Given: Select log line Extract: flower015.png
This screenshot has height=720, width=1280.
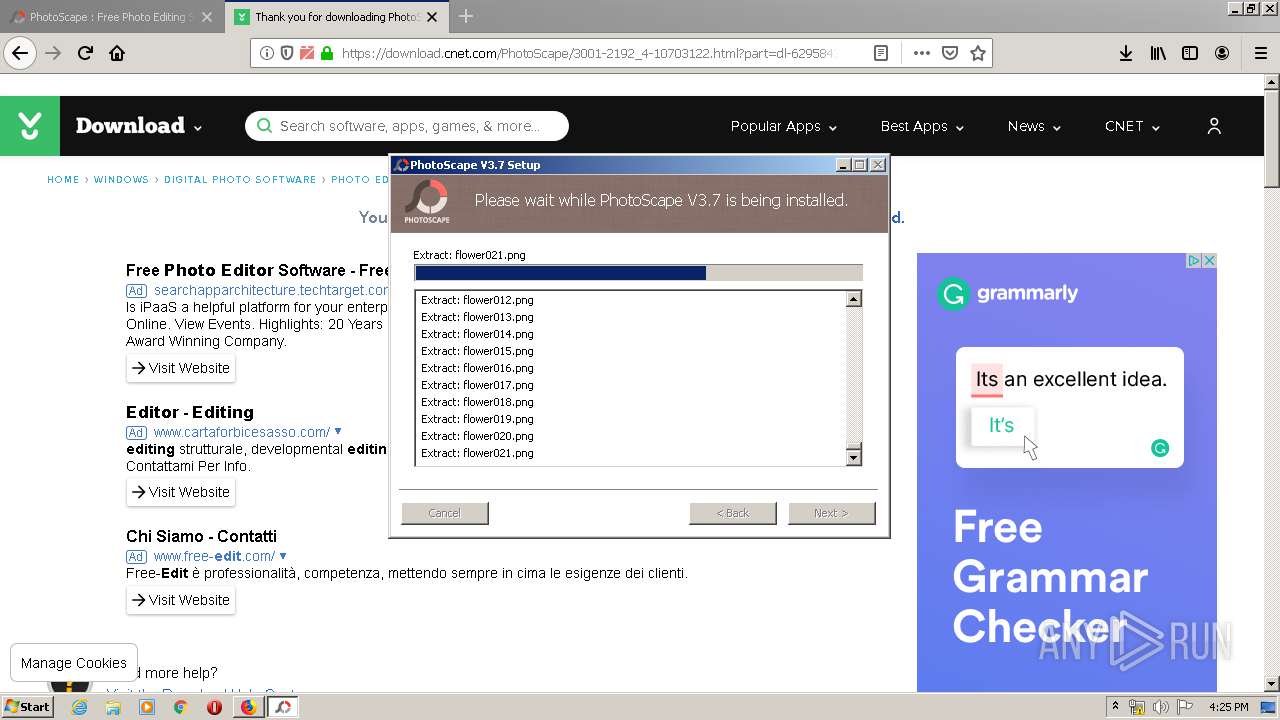Looking at the screenshot, I should [477, 351].
